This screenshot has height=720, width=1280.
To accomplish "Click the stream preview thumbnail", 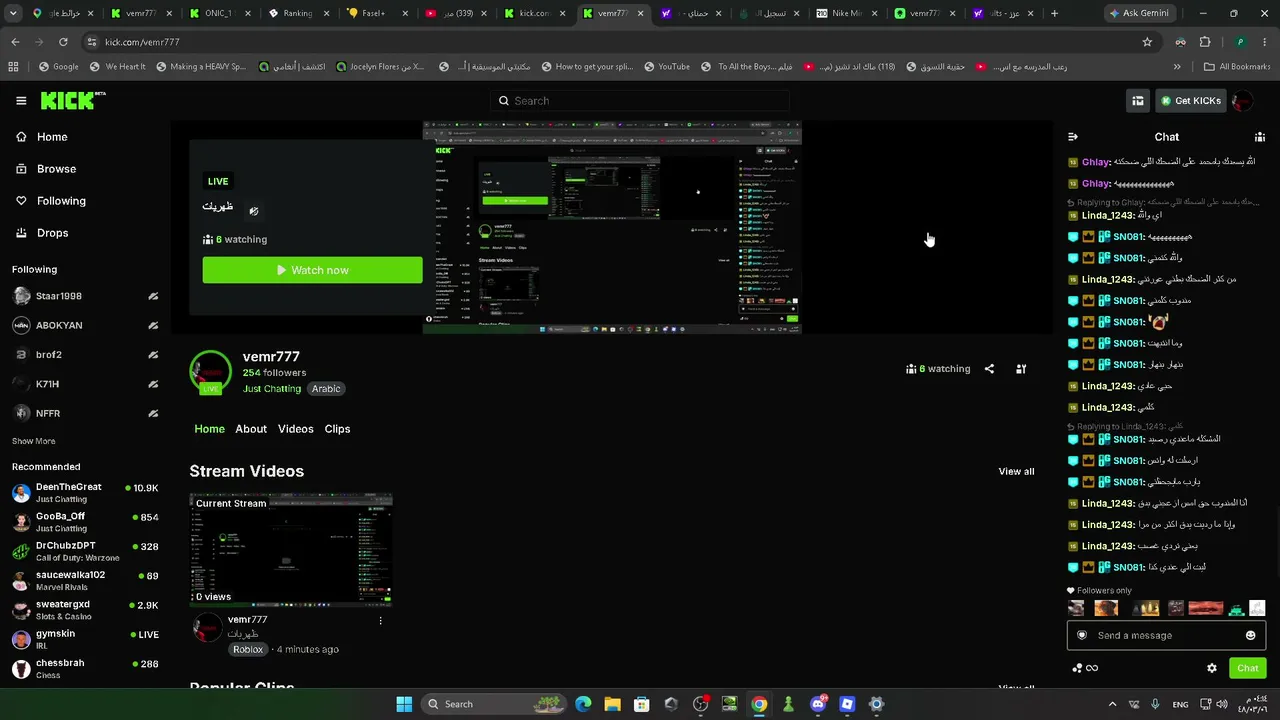I will 612,227.
